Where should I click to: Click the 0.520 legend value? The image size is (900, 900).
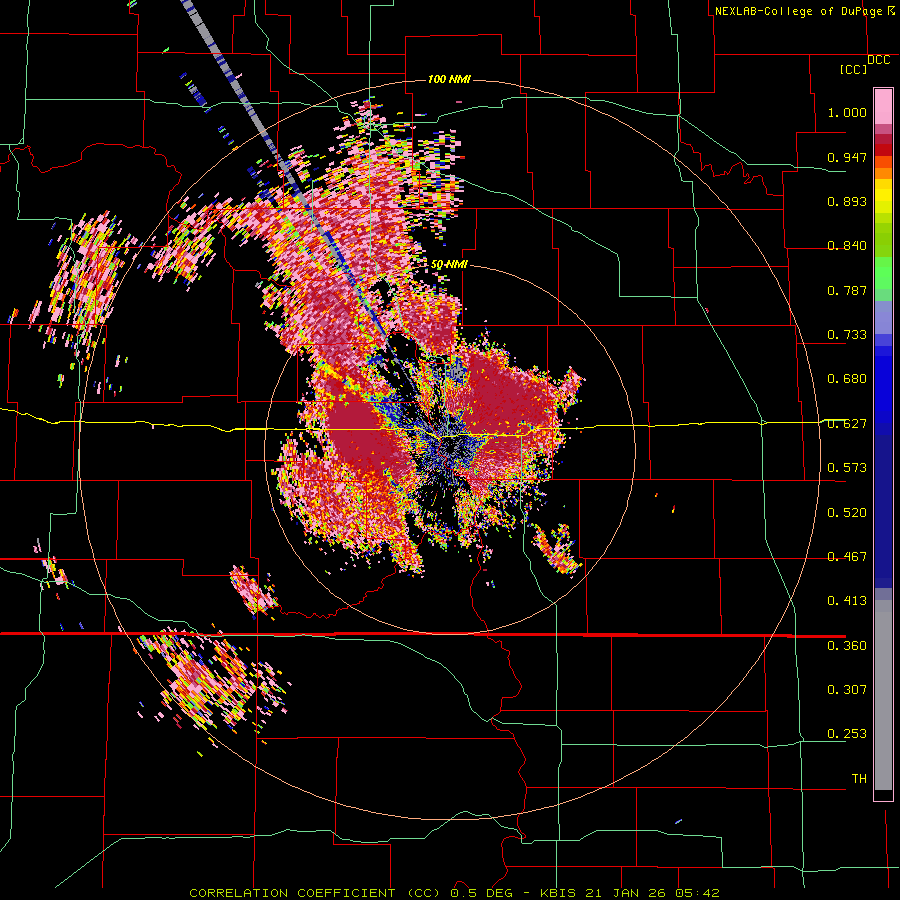tap(847, 513)
